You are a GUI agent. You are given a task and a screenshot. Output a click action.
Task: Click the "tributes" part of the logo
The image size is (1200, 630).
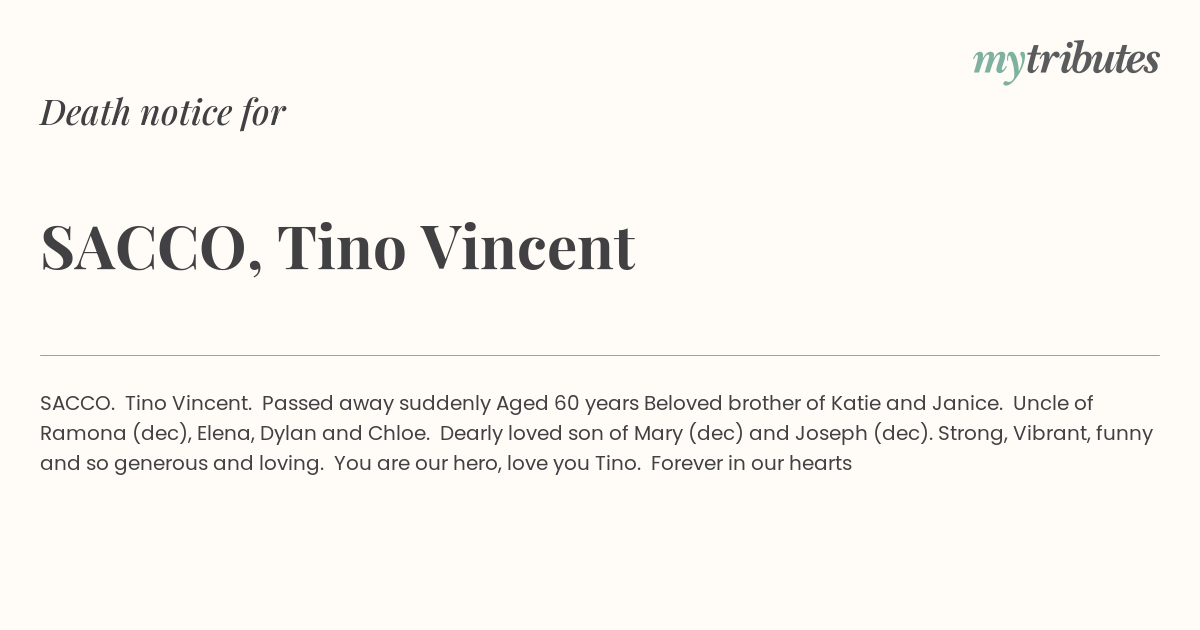1092,59
